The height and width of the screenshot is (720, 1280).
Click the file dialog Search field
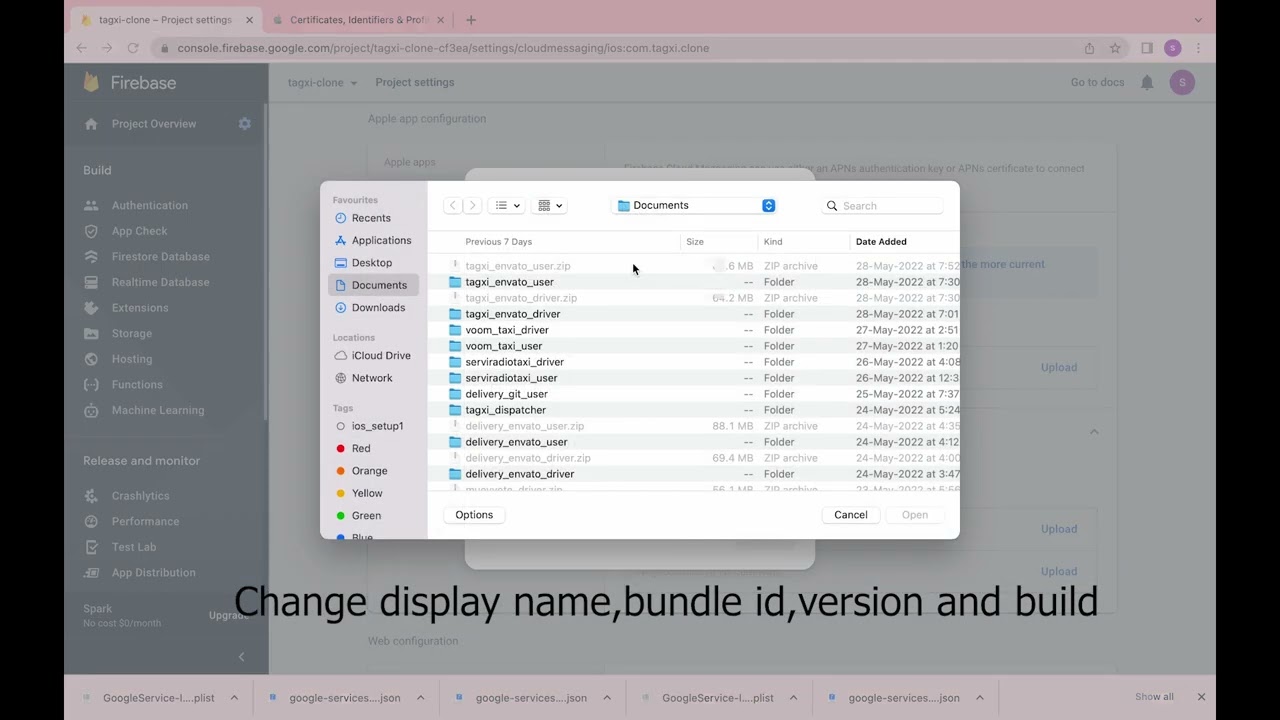tap(883, 206)
